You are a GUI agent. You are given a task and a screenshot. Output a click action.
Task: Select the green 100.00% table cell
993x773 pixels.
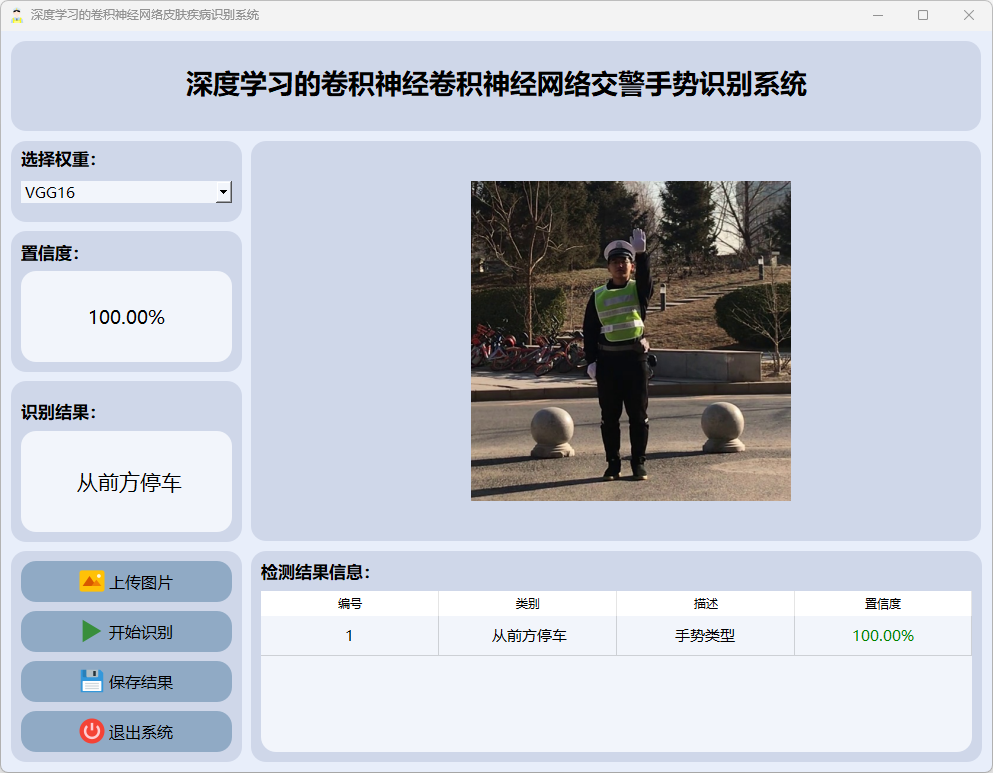point(883,636)
